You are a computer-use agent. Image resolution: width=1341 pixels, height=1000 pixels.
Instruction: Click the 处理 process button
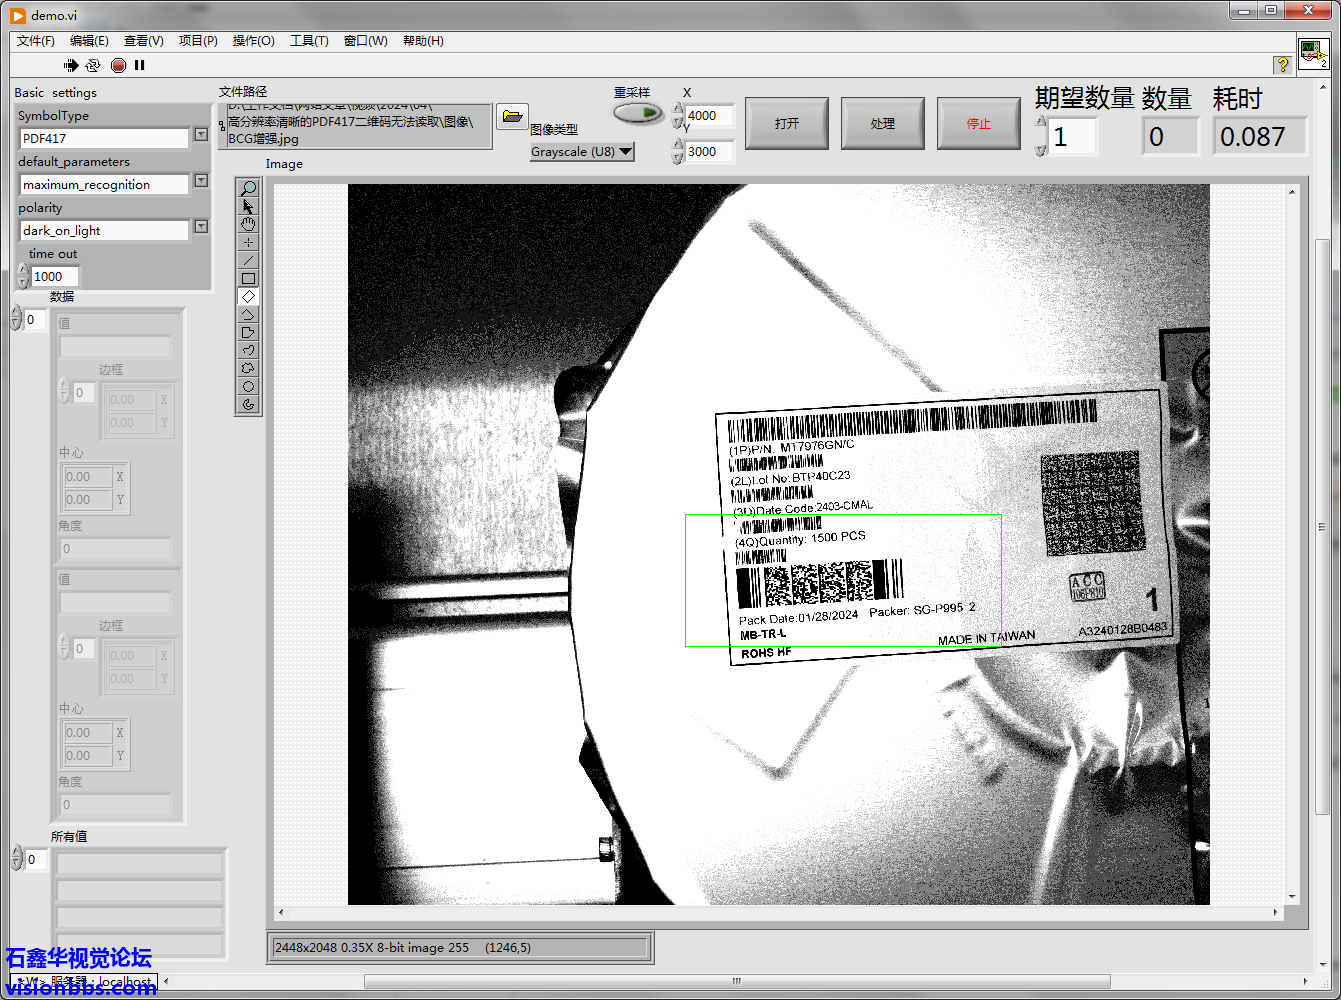(x=882, y=123)
